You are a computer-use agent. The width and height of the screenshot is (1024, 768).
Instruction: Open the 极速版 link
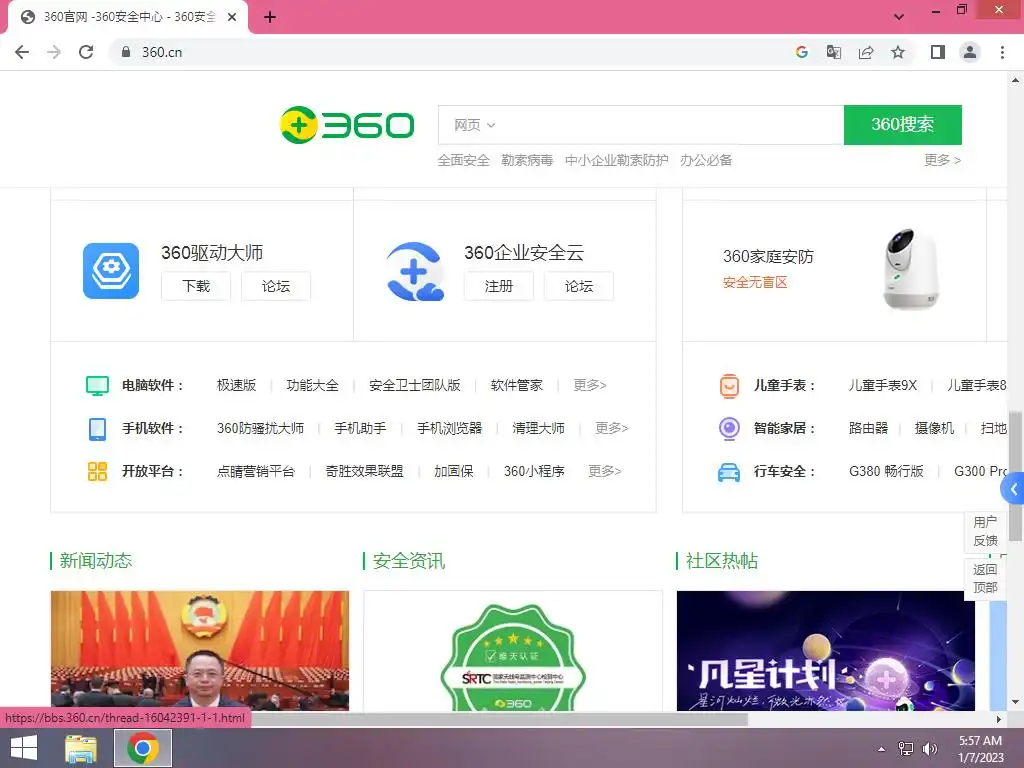click(236, 385)
